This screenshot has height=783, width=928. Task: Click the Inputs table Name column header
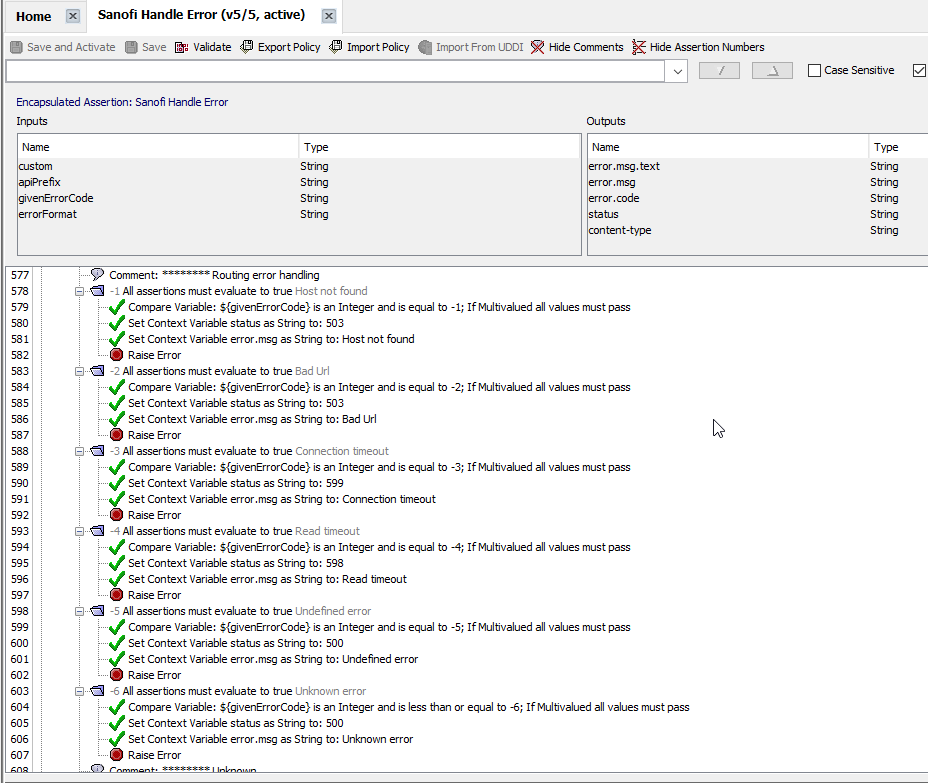tap(158, 147)
